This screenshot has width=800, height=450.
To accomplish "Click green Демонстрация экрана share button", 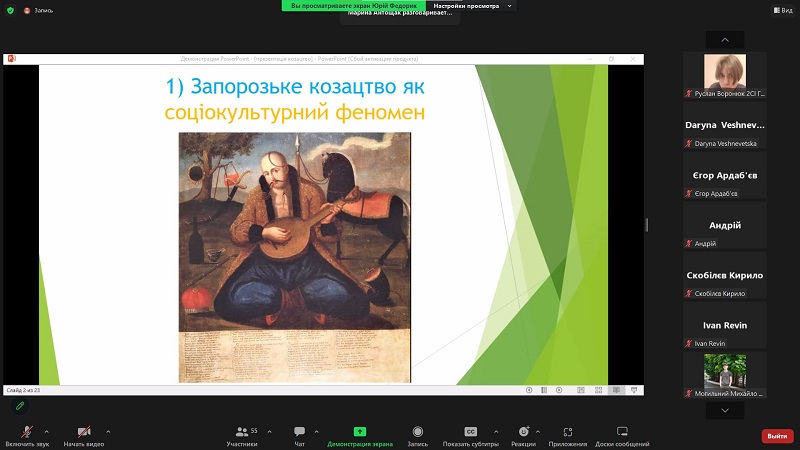I will point(360,436).
